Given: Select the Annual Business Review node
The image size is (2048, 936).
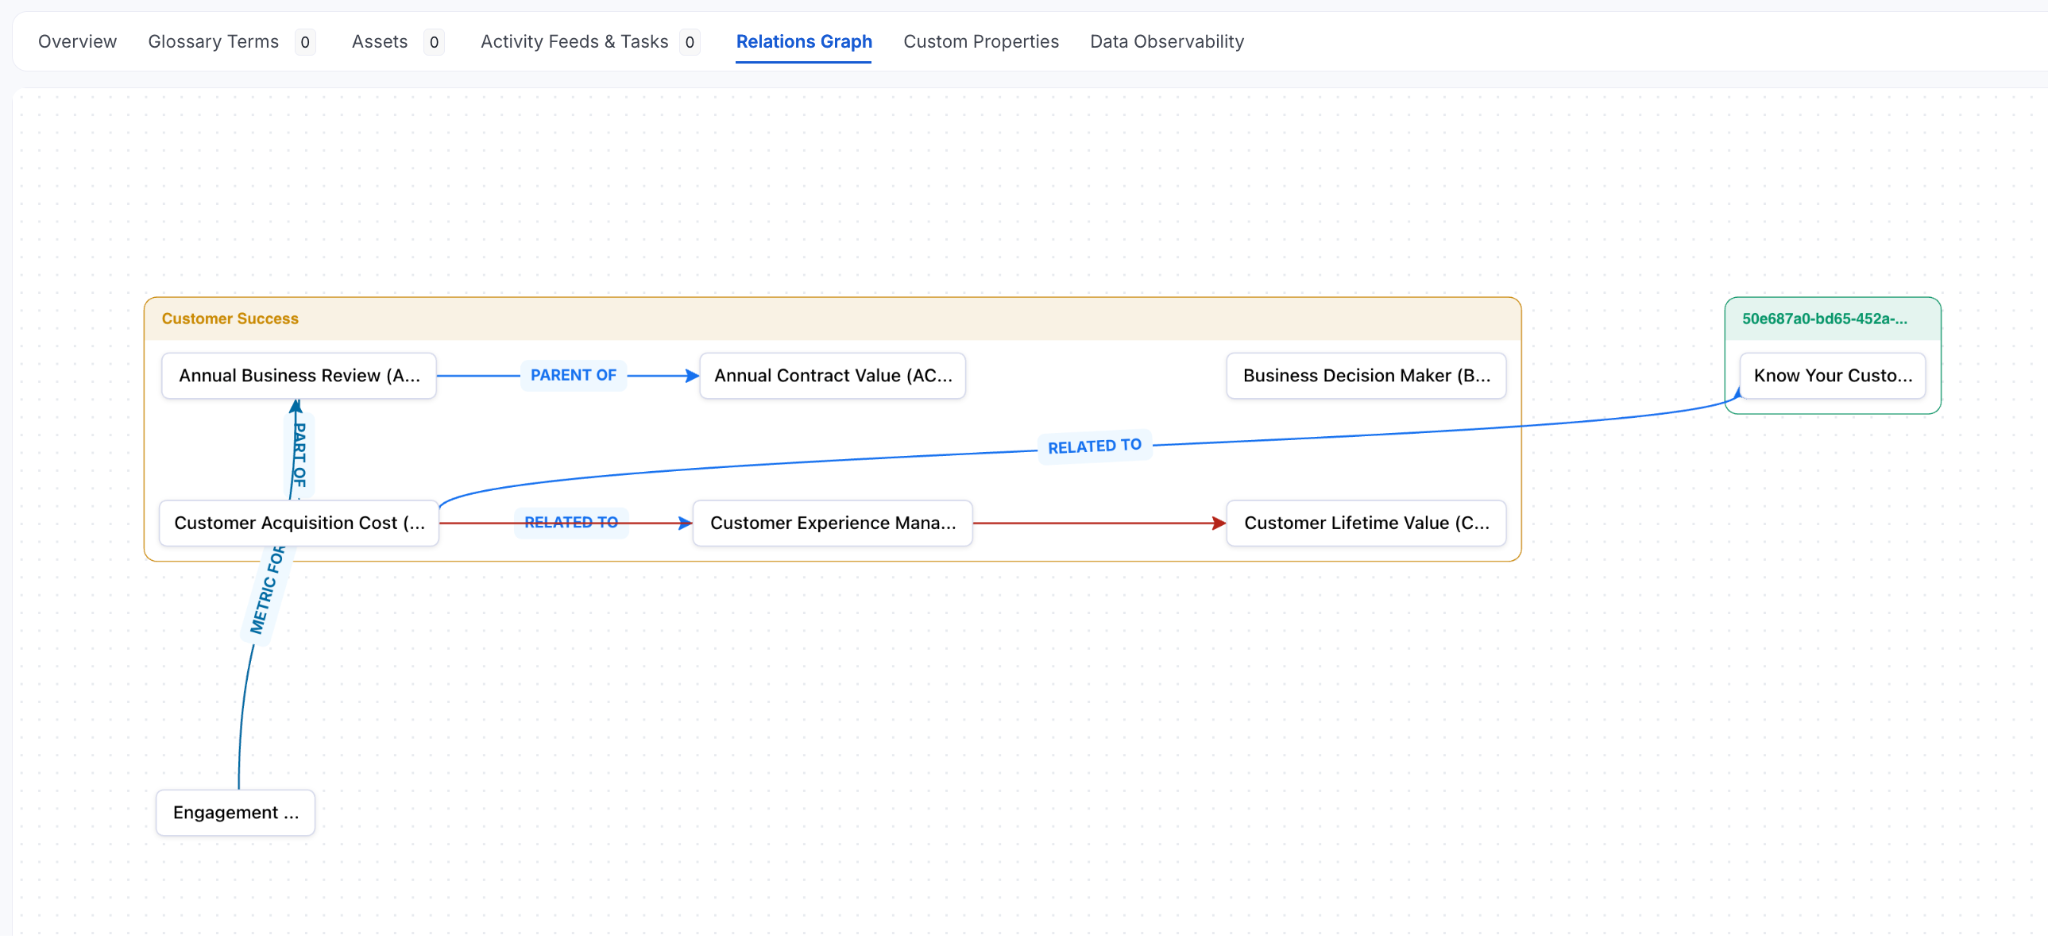Looking at the screenshot, I should coord(299,376).
